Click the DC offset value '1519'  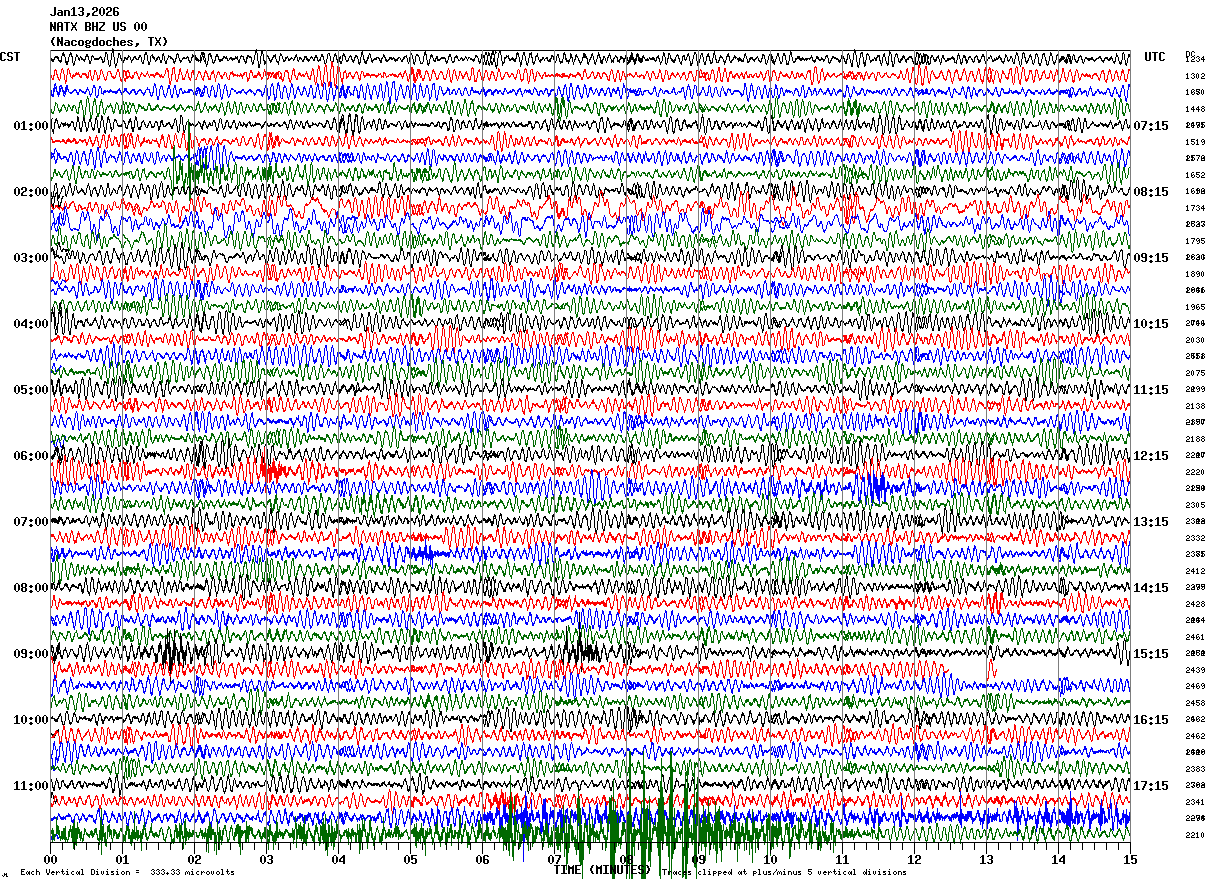point(1195,142)
